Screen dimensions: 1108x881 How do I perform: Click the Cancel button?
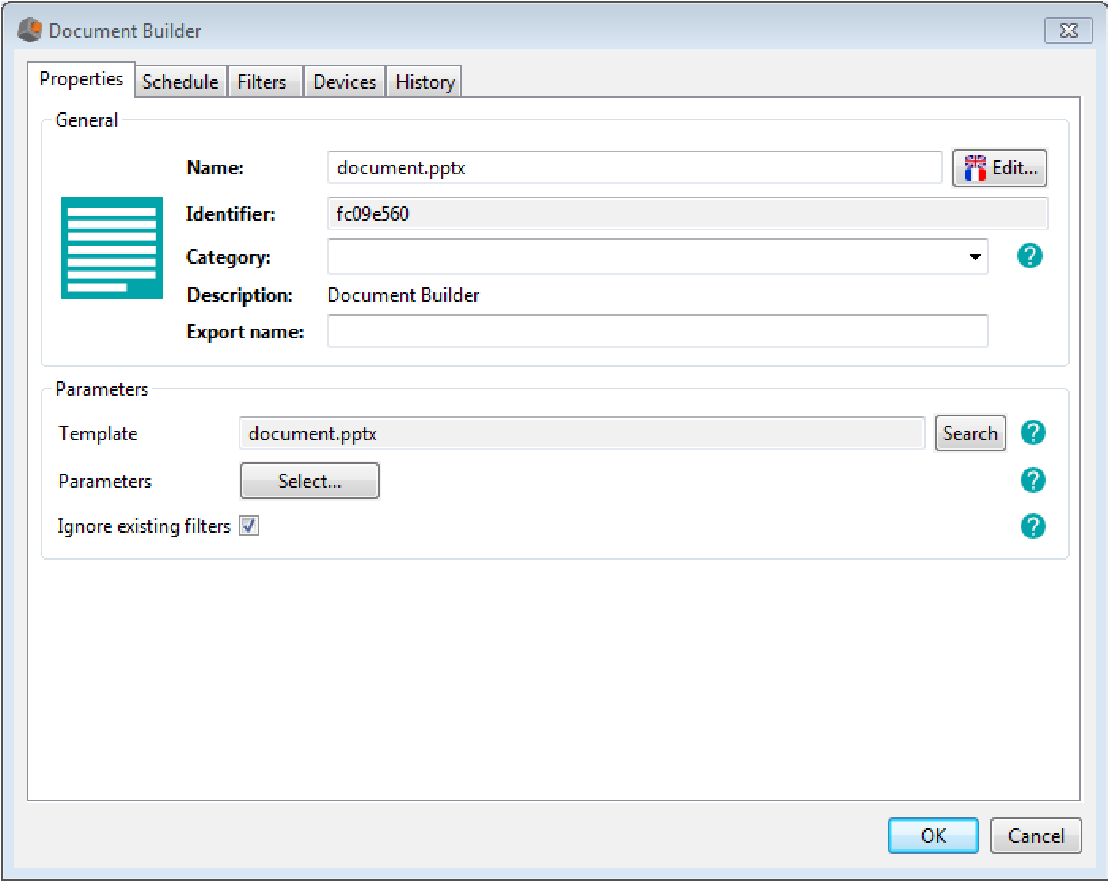pos(1036,836)
